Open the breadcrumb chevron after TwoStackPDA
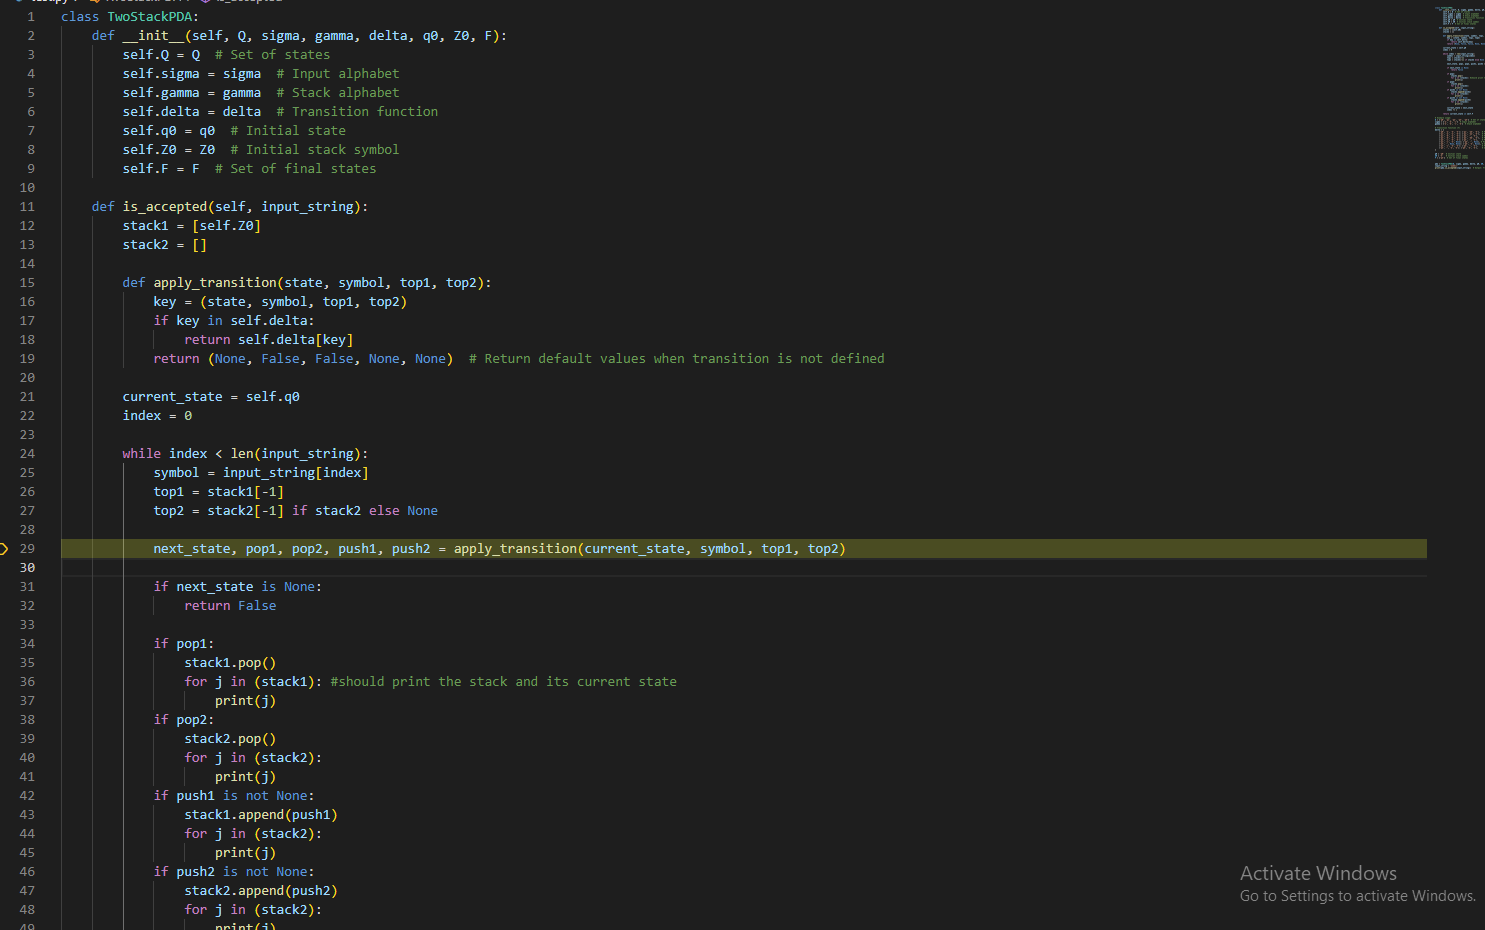Viewport: 1485px width, 930px height. [x=184, y=3]
